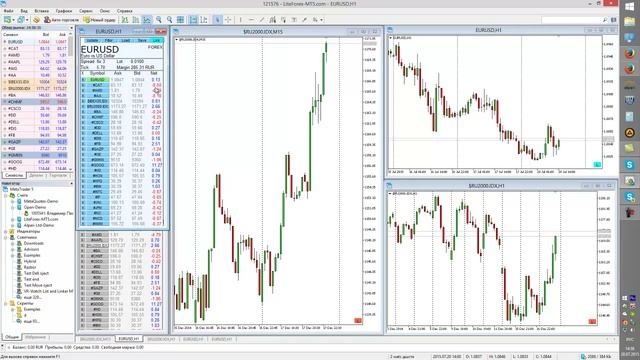Select LiteForex-MT5.com in the Navigator
This screenshot has width=640, height=360.
(41, 219)
